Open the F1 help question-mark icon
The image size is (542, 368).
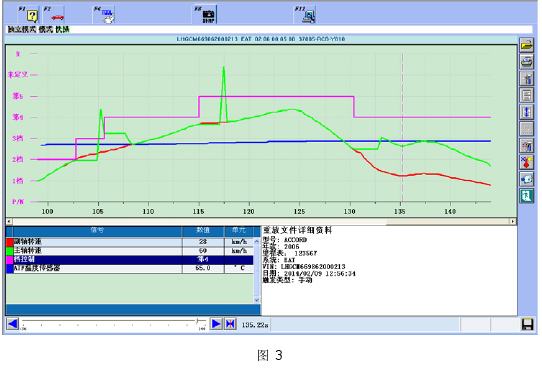pyautogui.click(x=29, y=15)
